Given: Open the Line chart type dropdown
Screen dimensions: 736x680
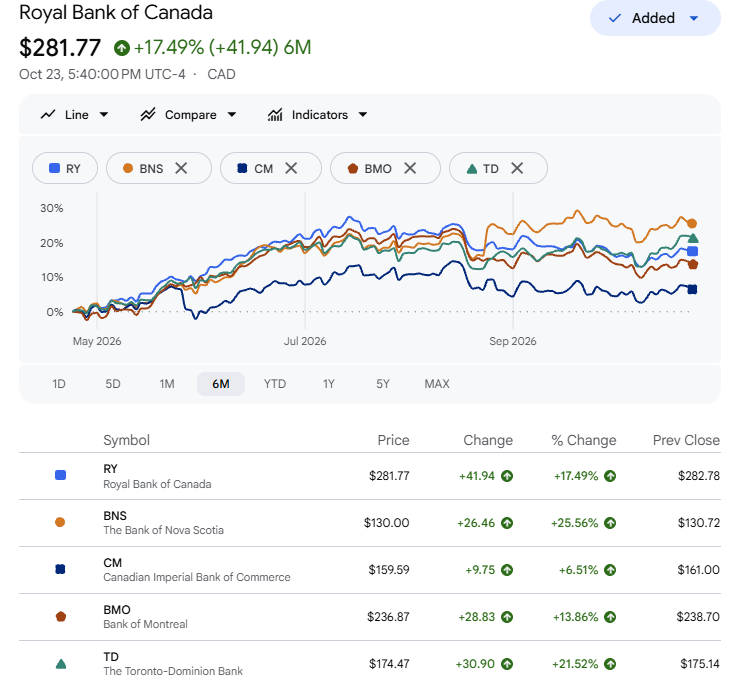Looking at the screenshot, I should [74, 115].
